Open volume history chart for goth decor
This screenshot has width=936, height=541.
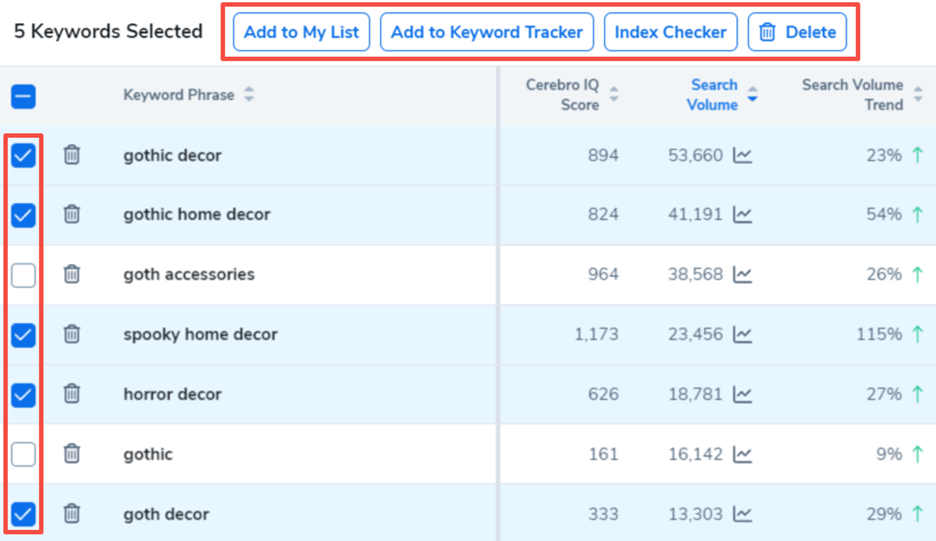click(x=742, y=514)
